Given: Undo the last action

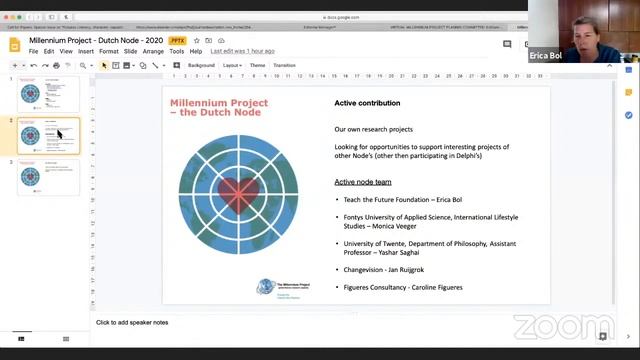Looking at the screenshot, I should point(33,65).
